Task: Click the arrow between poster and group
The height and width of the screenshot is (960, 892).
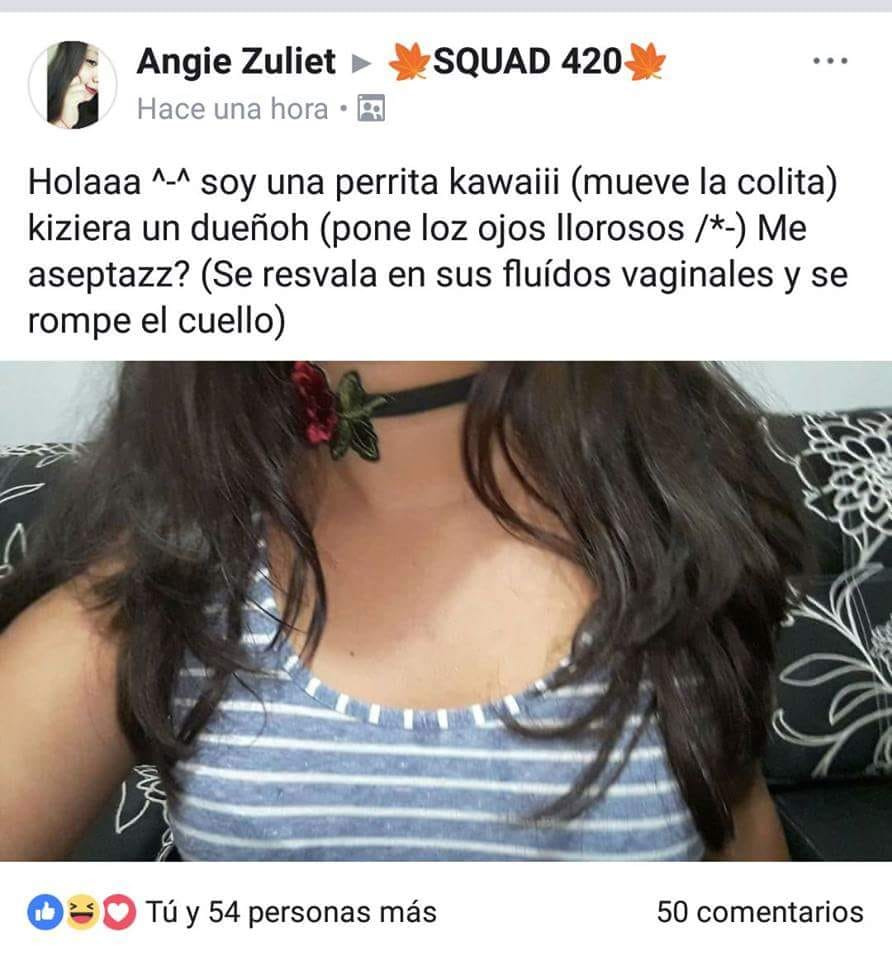Action: pyautogui.click(x=362, y=62)
